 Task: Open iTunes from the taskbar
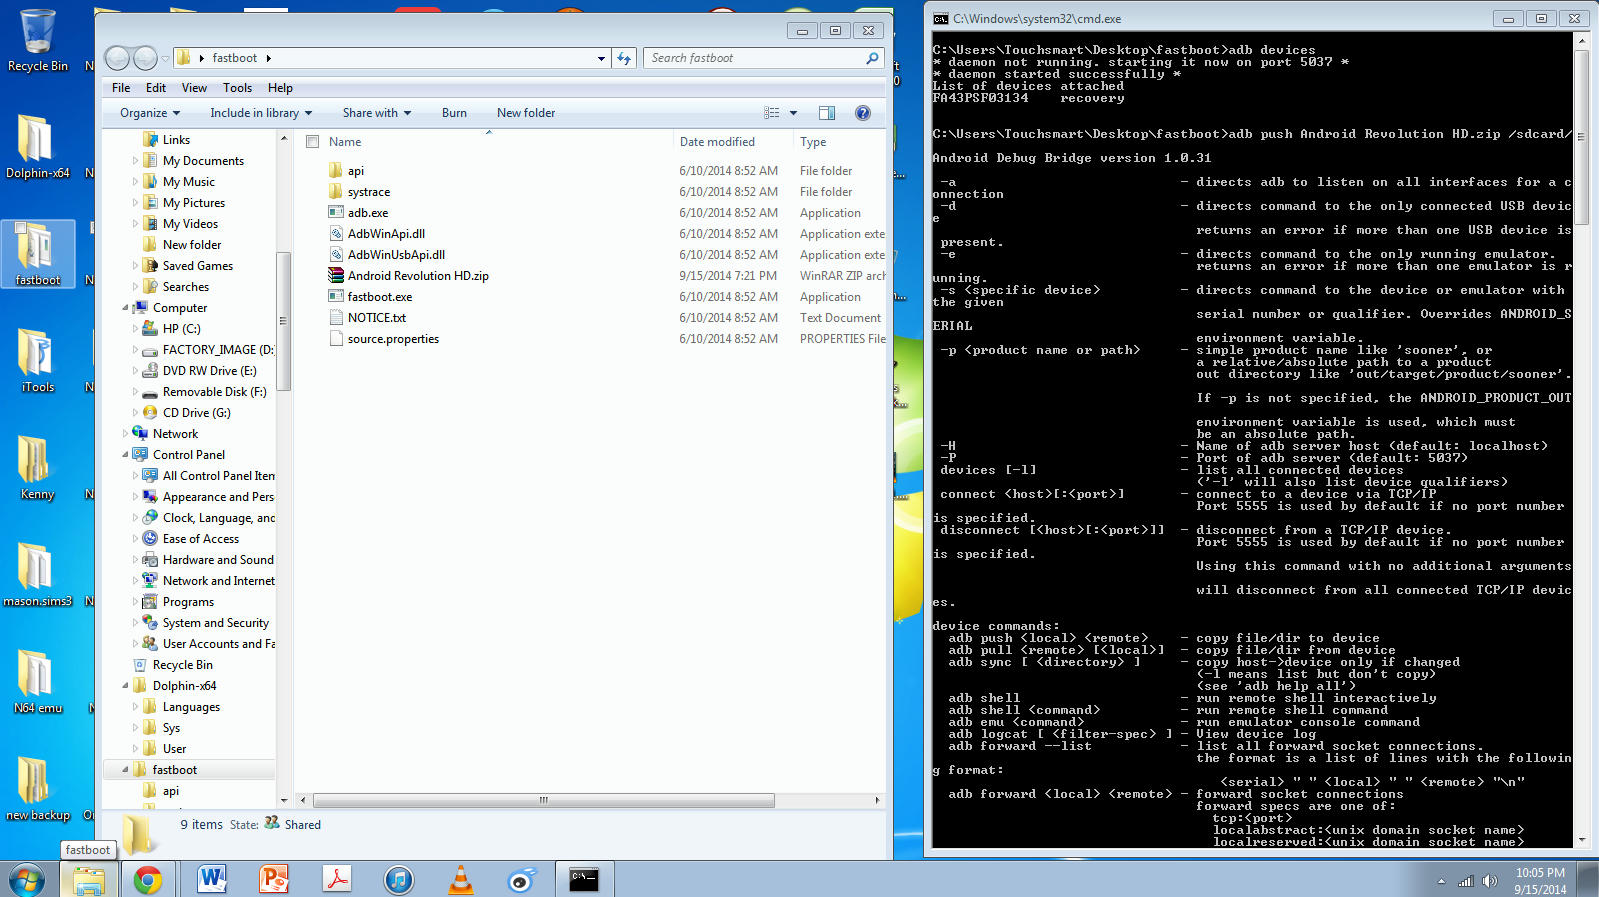point(398,880)
